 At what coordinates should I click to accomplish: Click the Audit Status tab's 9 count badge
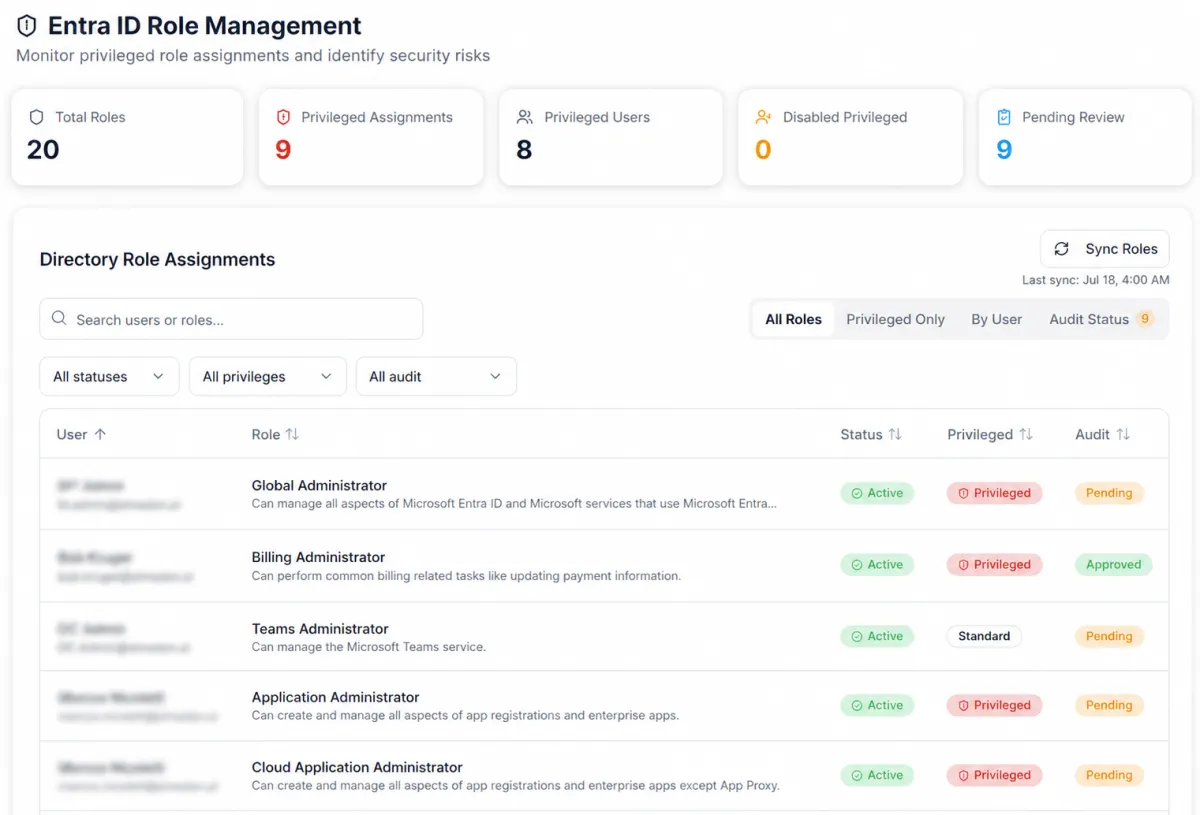(1145, 319)
